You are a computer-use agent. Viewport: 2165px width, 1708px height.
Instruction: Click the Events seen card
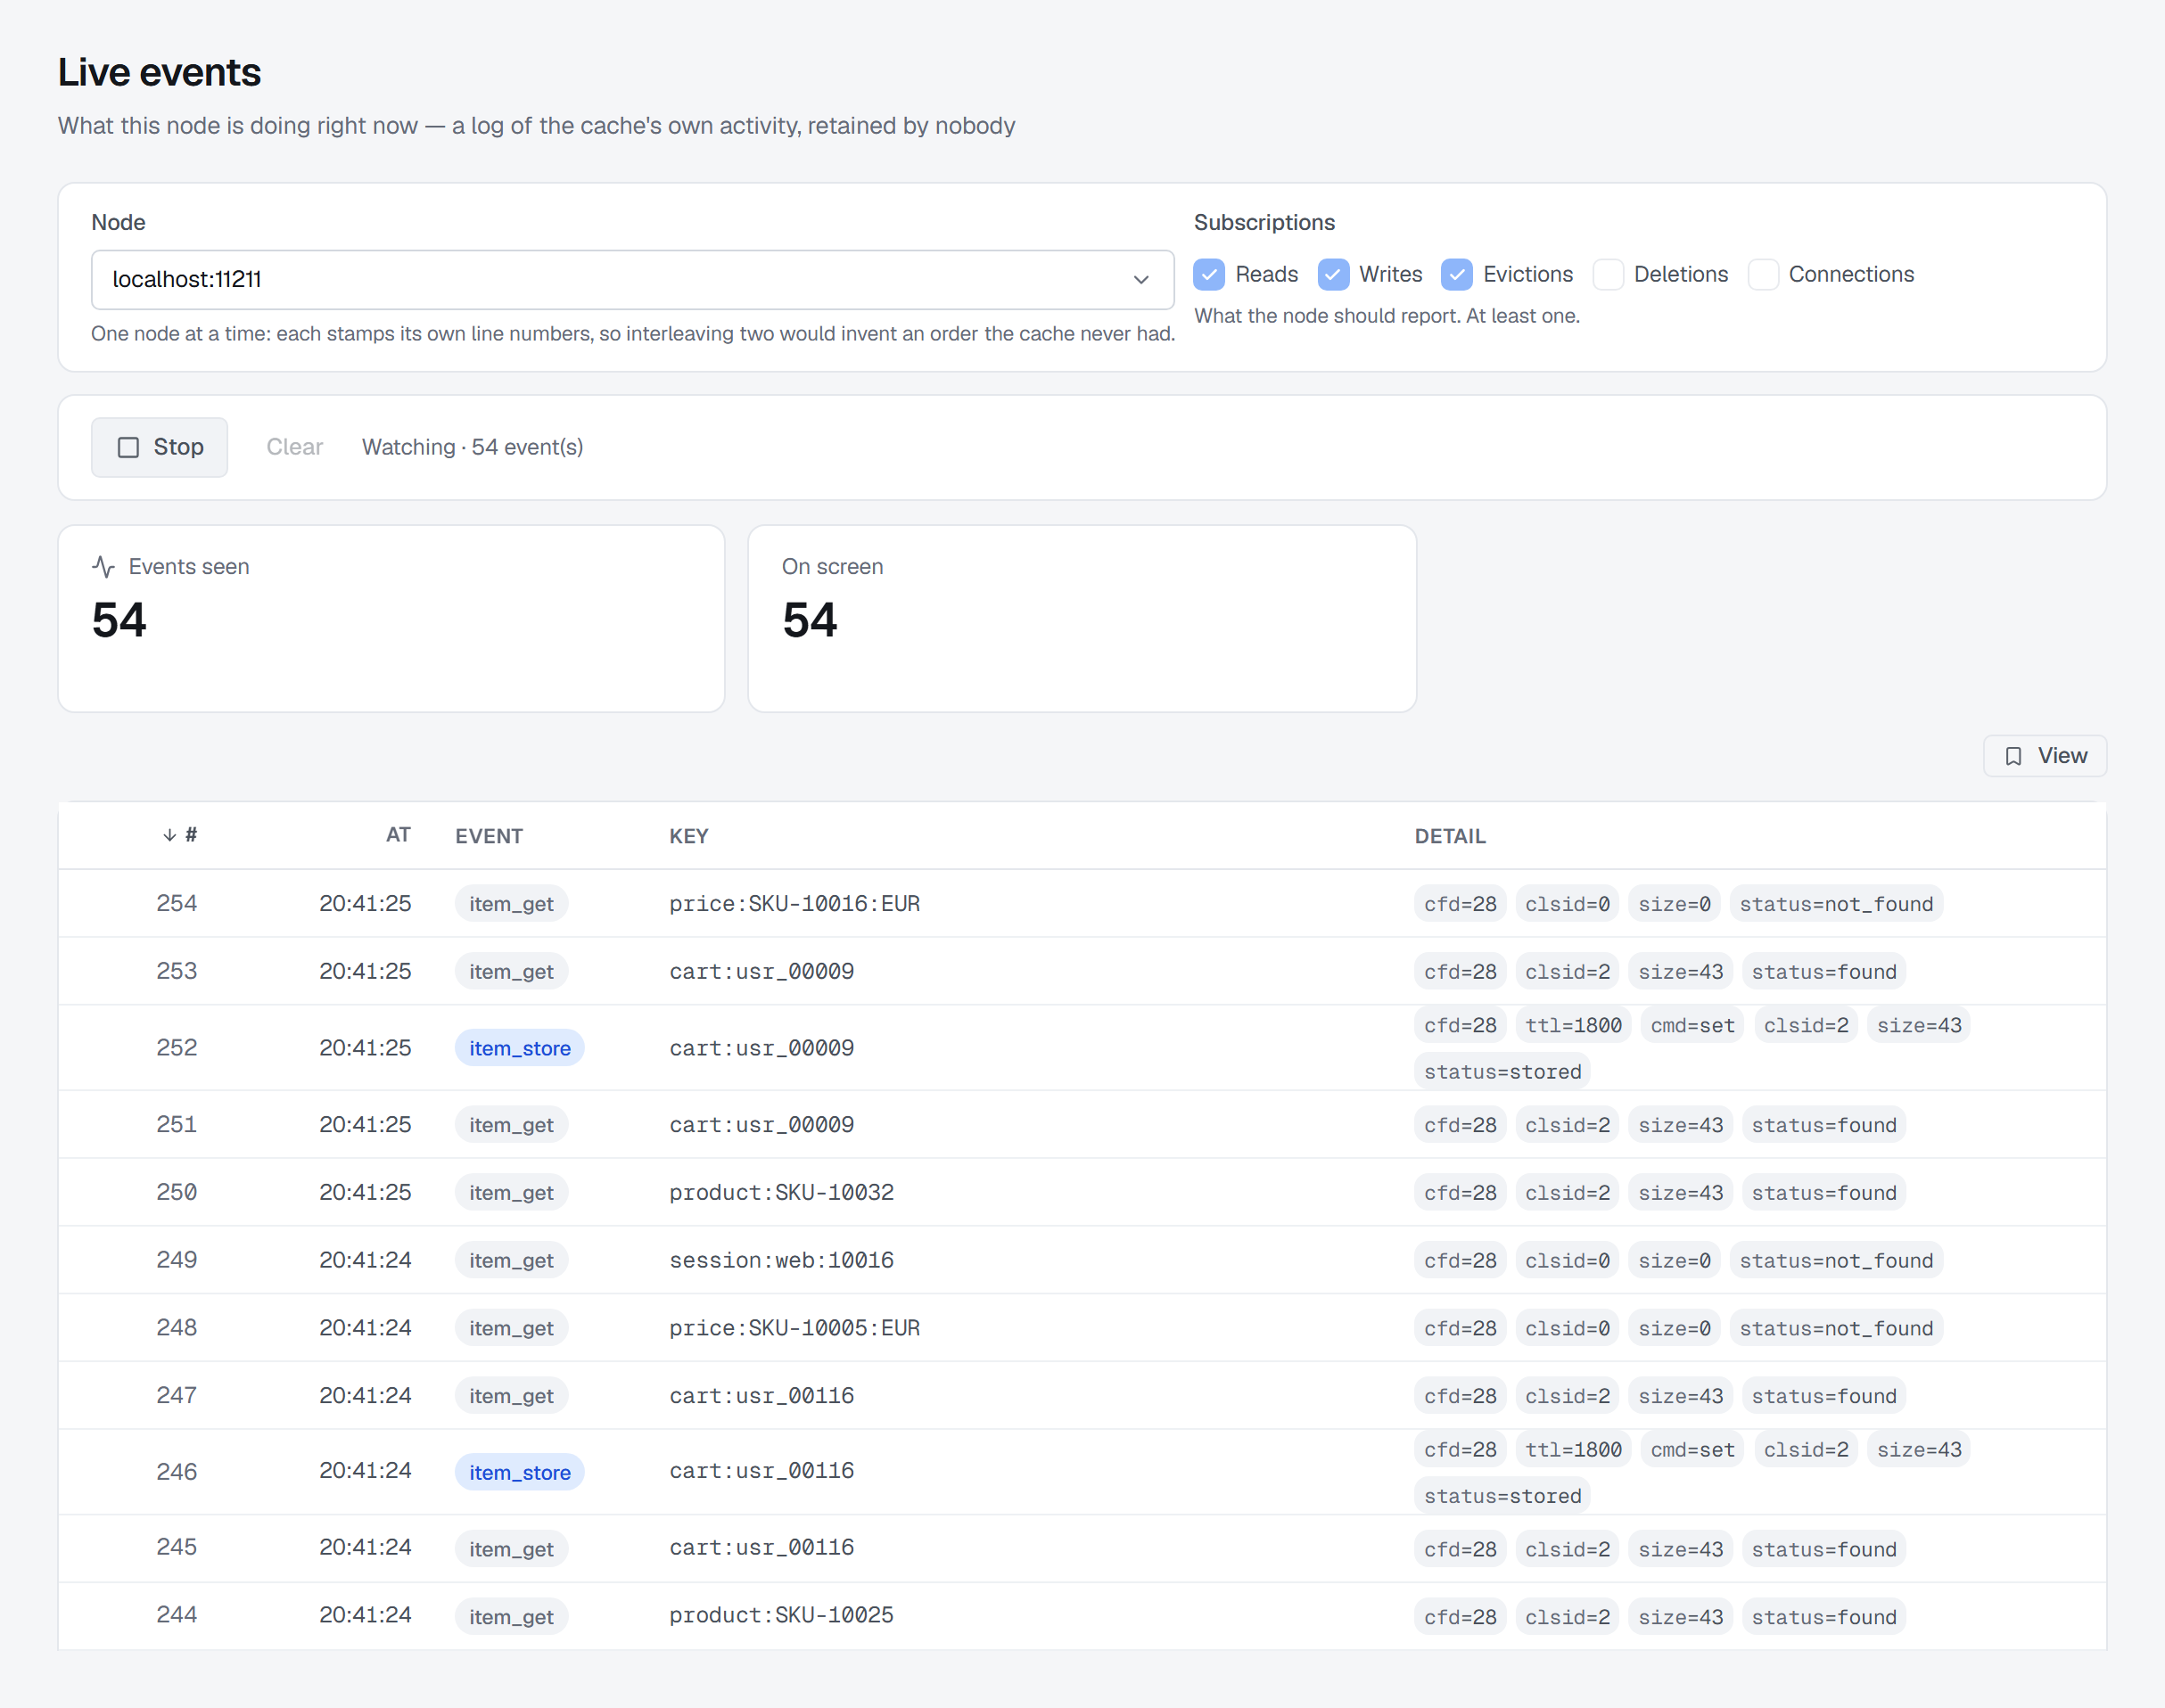click(391, 619)
